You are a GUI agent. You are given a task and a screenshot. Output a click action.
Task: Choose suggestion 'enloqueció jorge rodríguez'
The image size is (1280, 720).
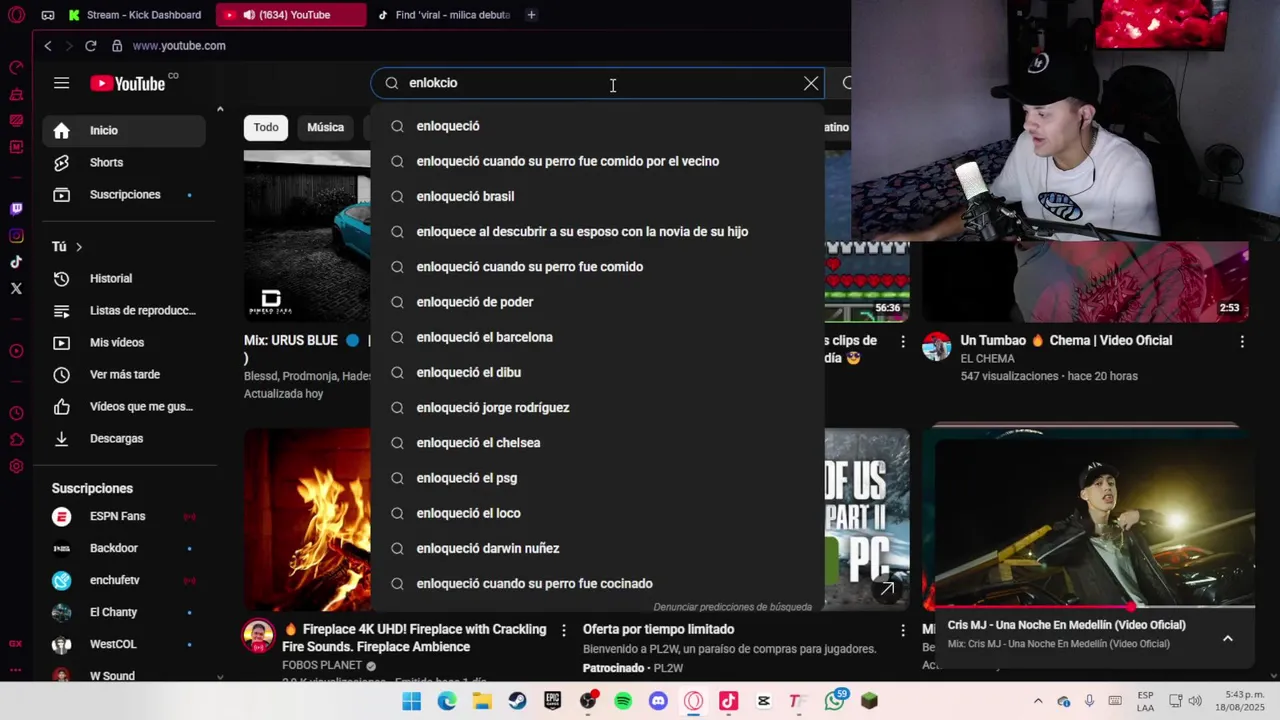597,407
